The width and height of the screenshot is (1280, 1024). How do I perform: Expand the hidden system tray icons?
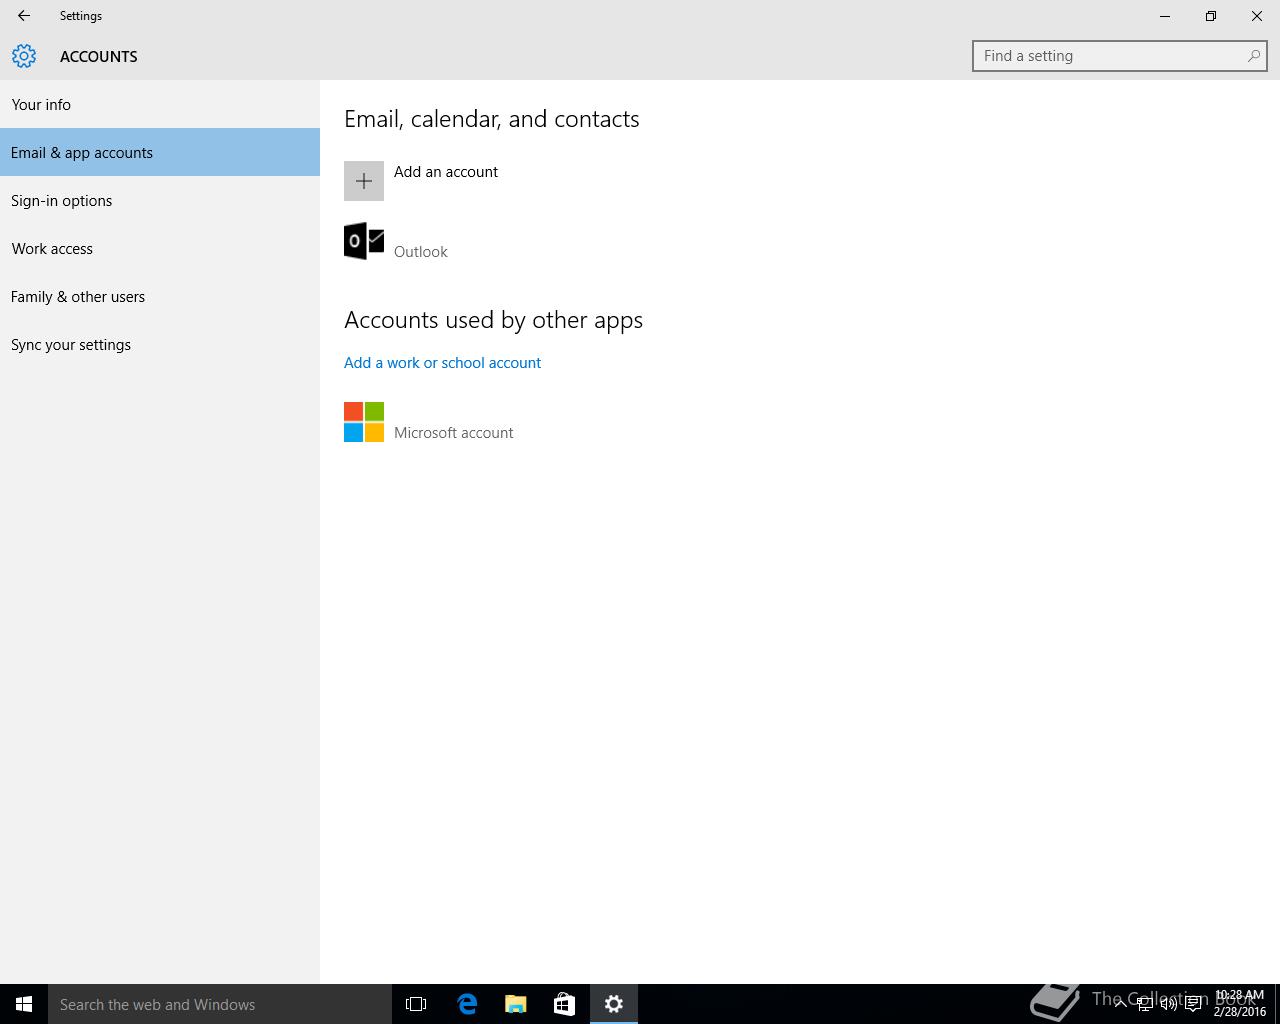point(1120,1004)
